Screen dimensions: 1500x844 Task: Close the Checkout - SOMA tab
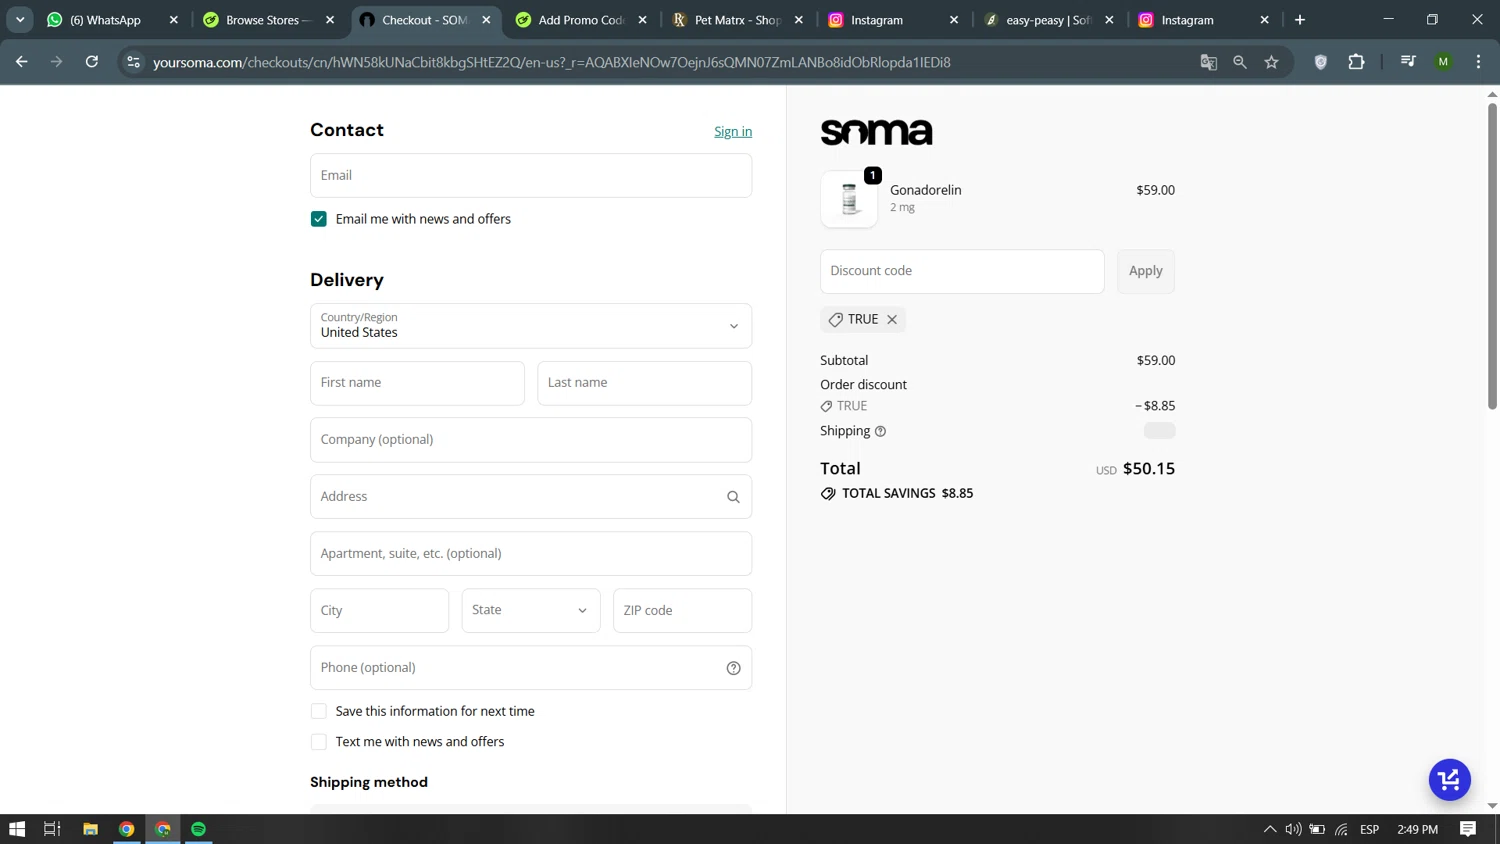[487, 20]
